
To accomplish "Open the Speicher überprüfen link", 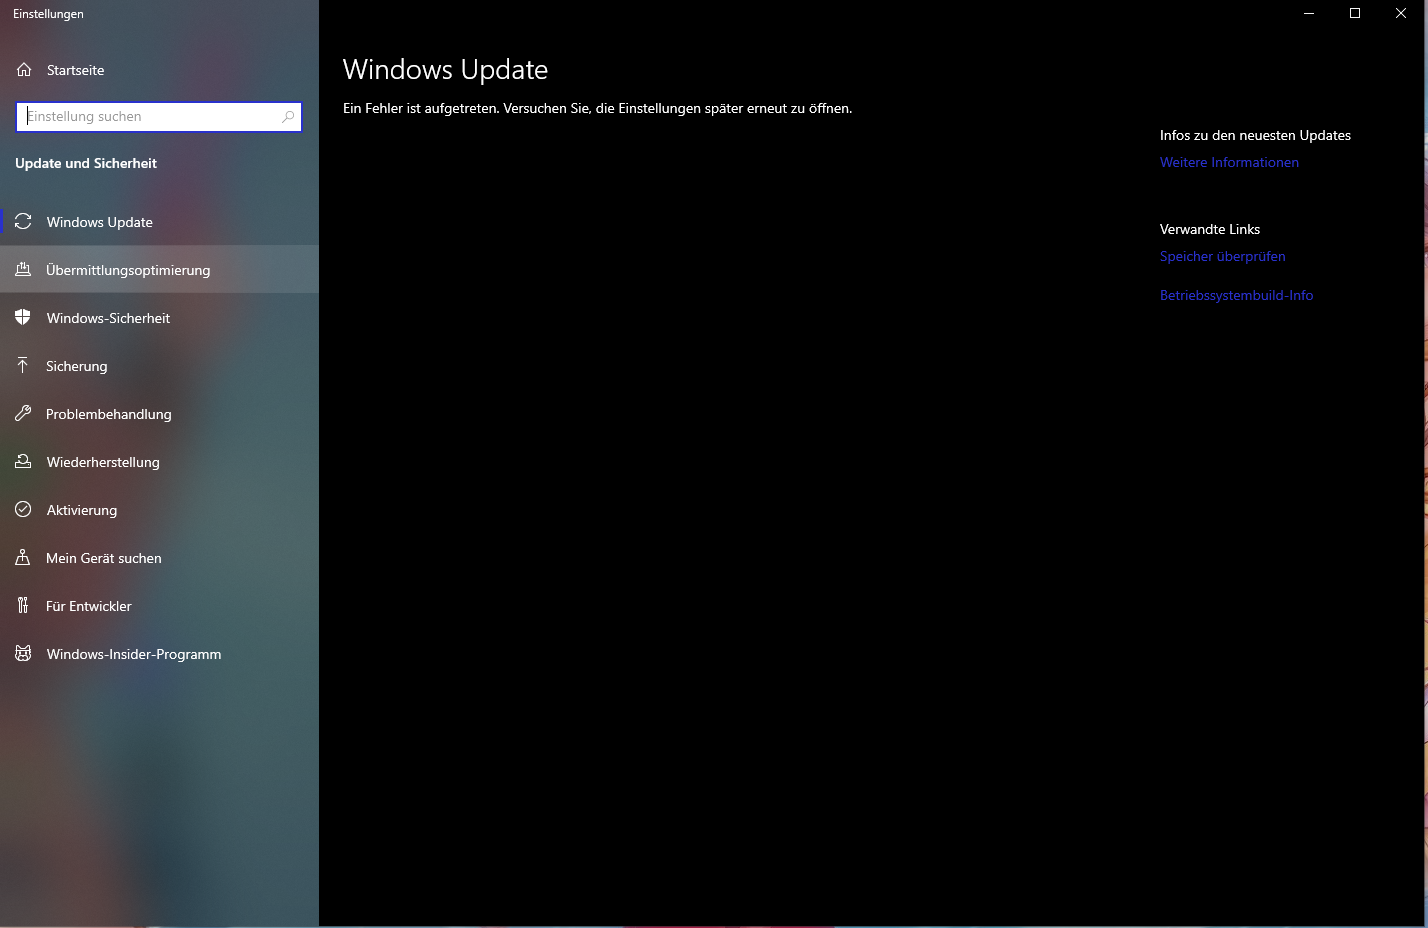I will click(1222, 256).
